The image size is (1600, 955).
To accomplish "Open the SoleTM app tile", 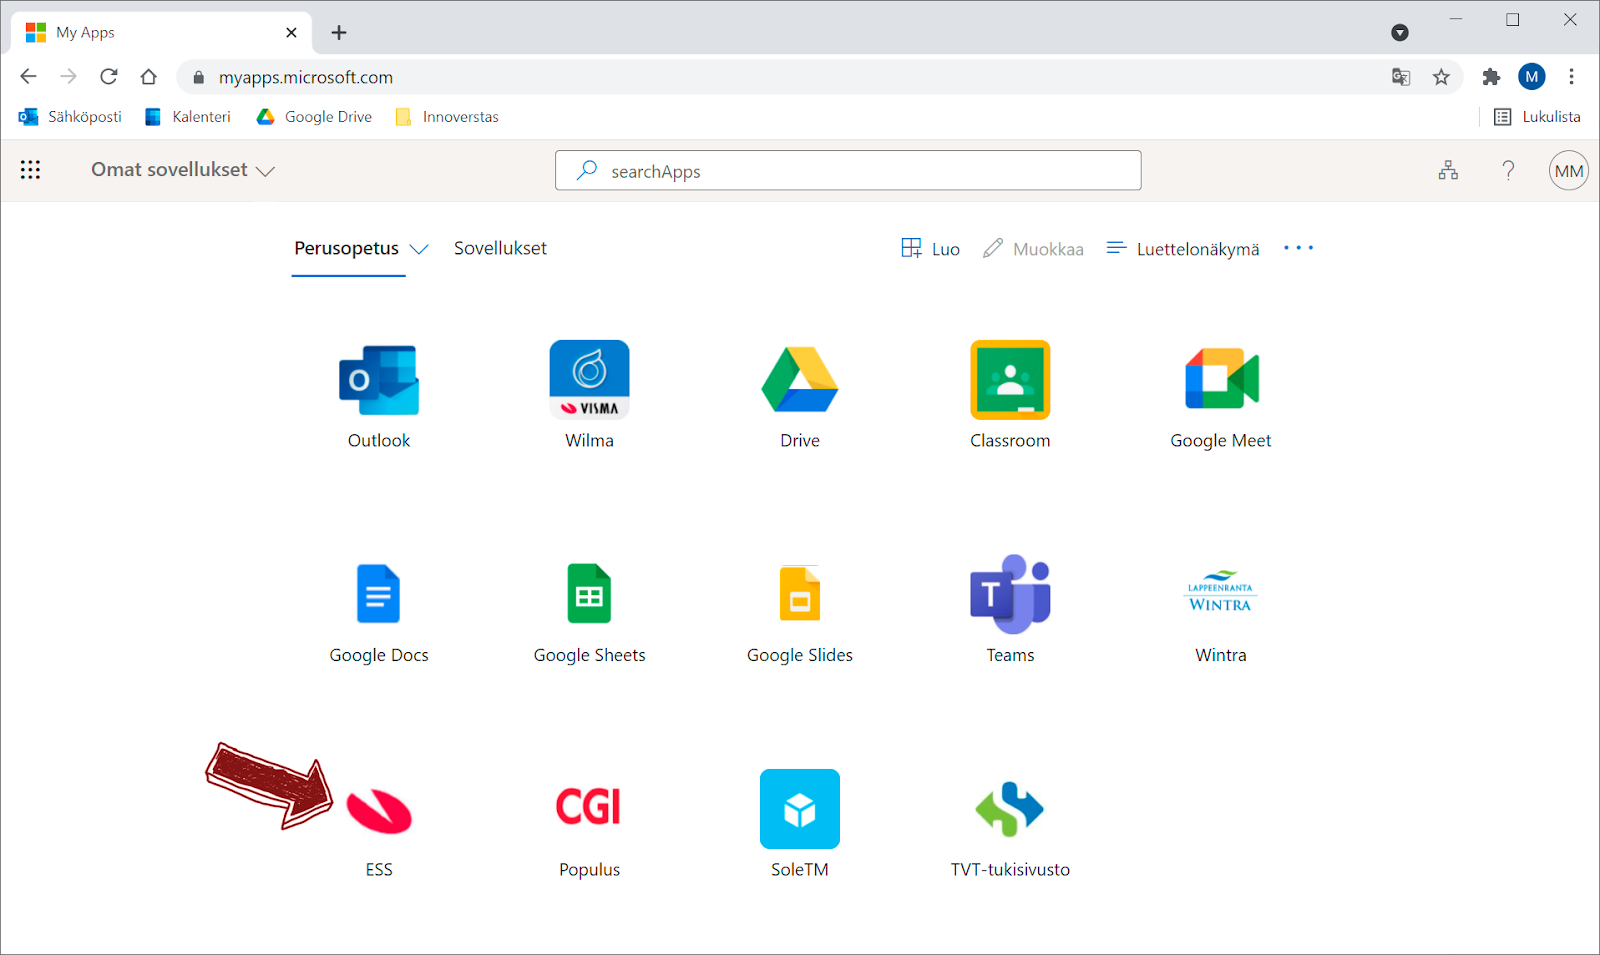I will click(800, 824).
